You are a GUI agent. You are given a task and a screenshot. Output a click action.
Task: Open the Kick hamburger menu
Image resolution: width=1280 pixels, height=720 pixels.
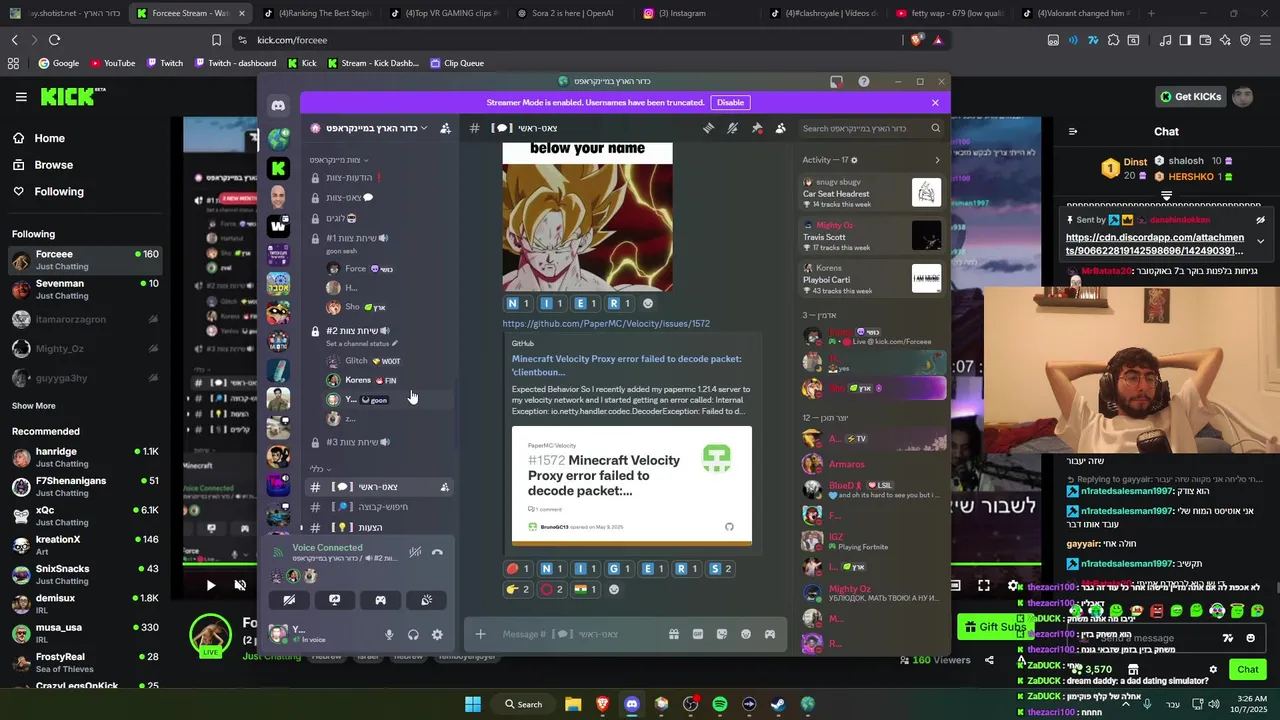(x=21, y=97)
